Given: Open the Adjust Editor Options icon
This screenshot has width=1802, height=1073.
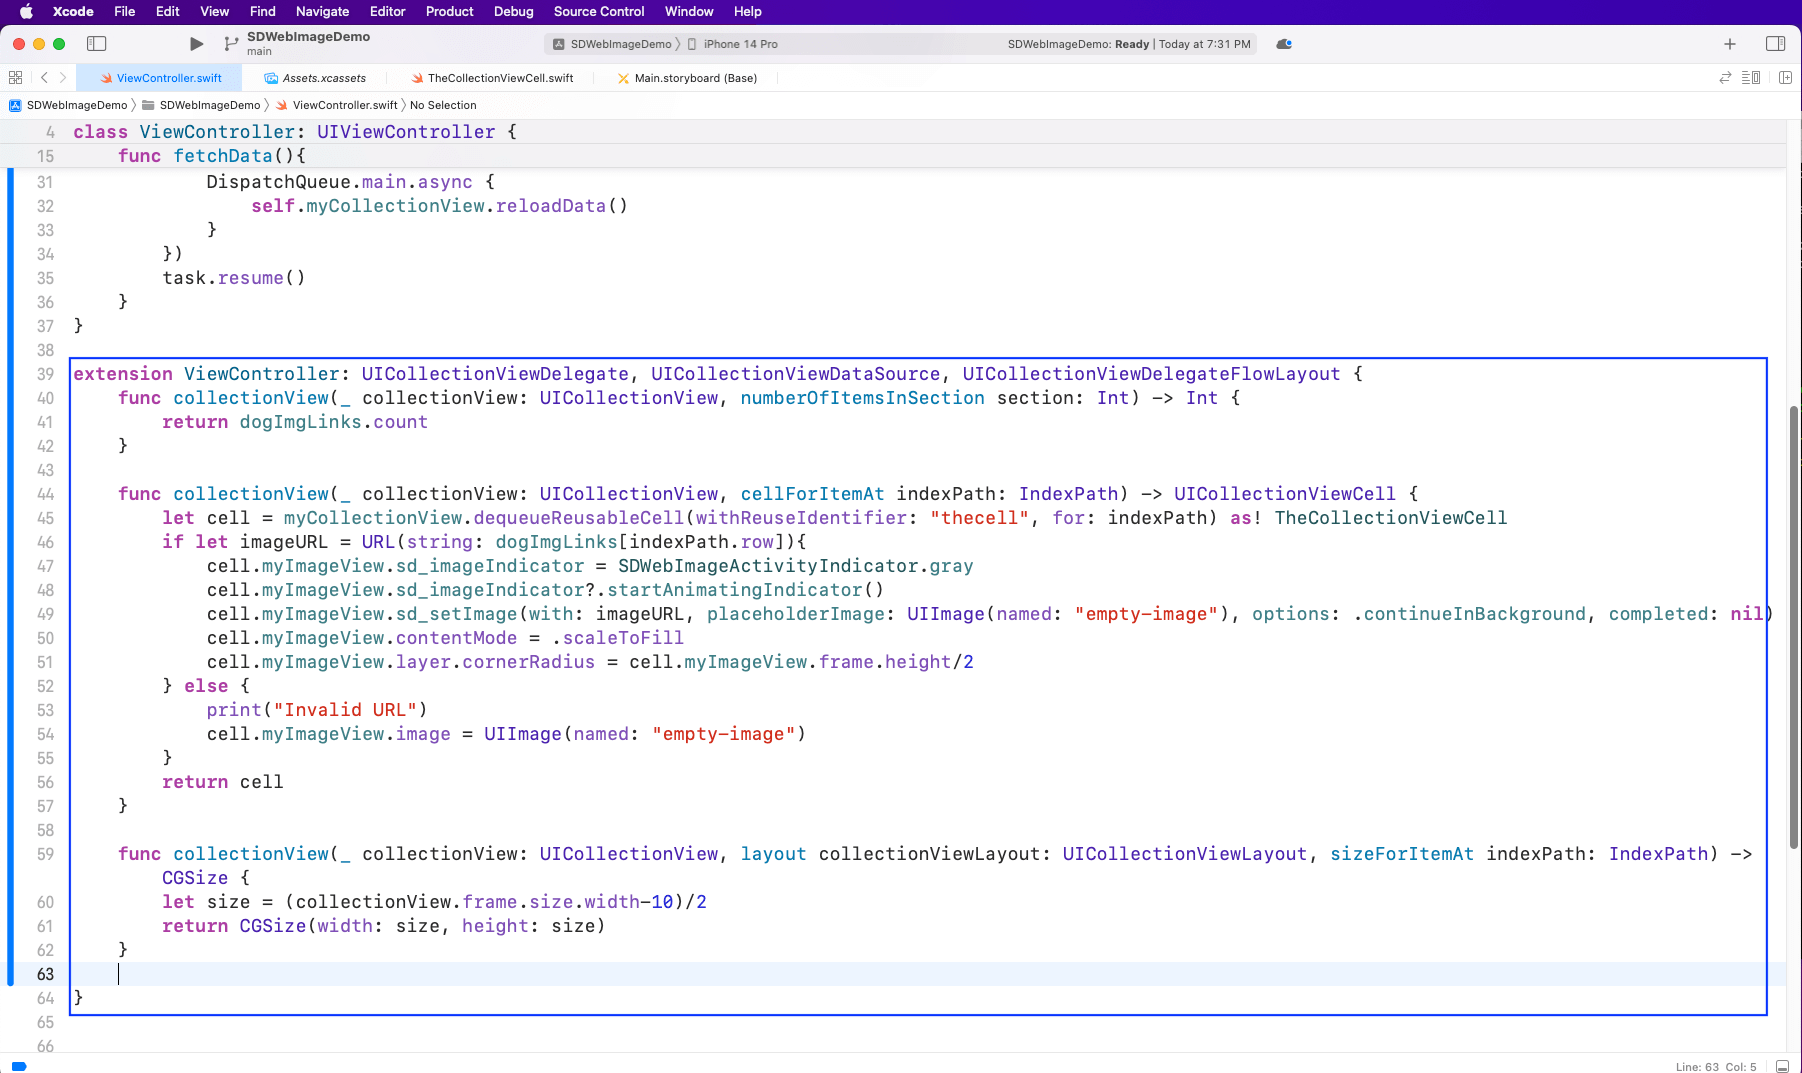Looking at the screenshot, I should tap(1750, 78).
